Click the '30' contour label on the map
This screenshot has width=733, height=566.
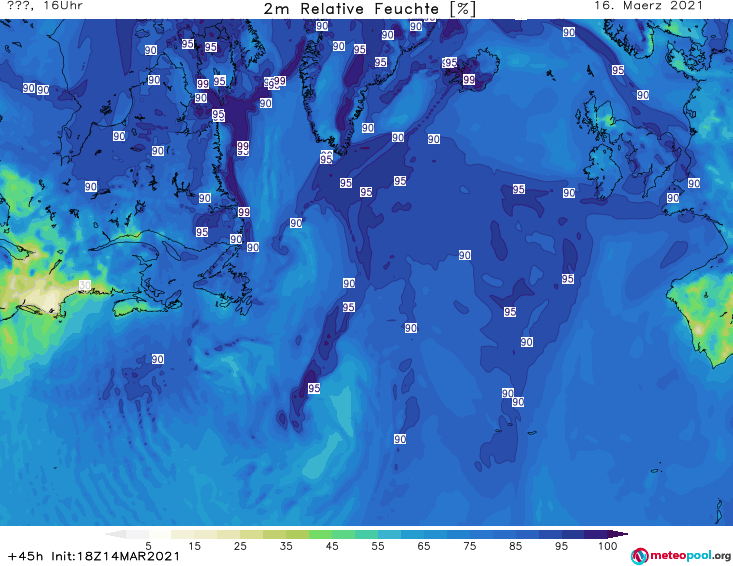[85, 285]
